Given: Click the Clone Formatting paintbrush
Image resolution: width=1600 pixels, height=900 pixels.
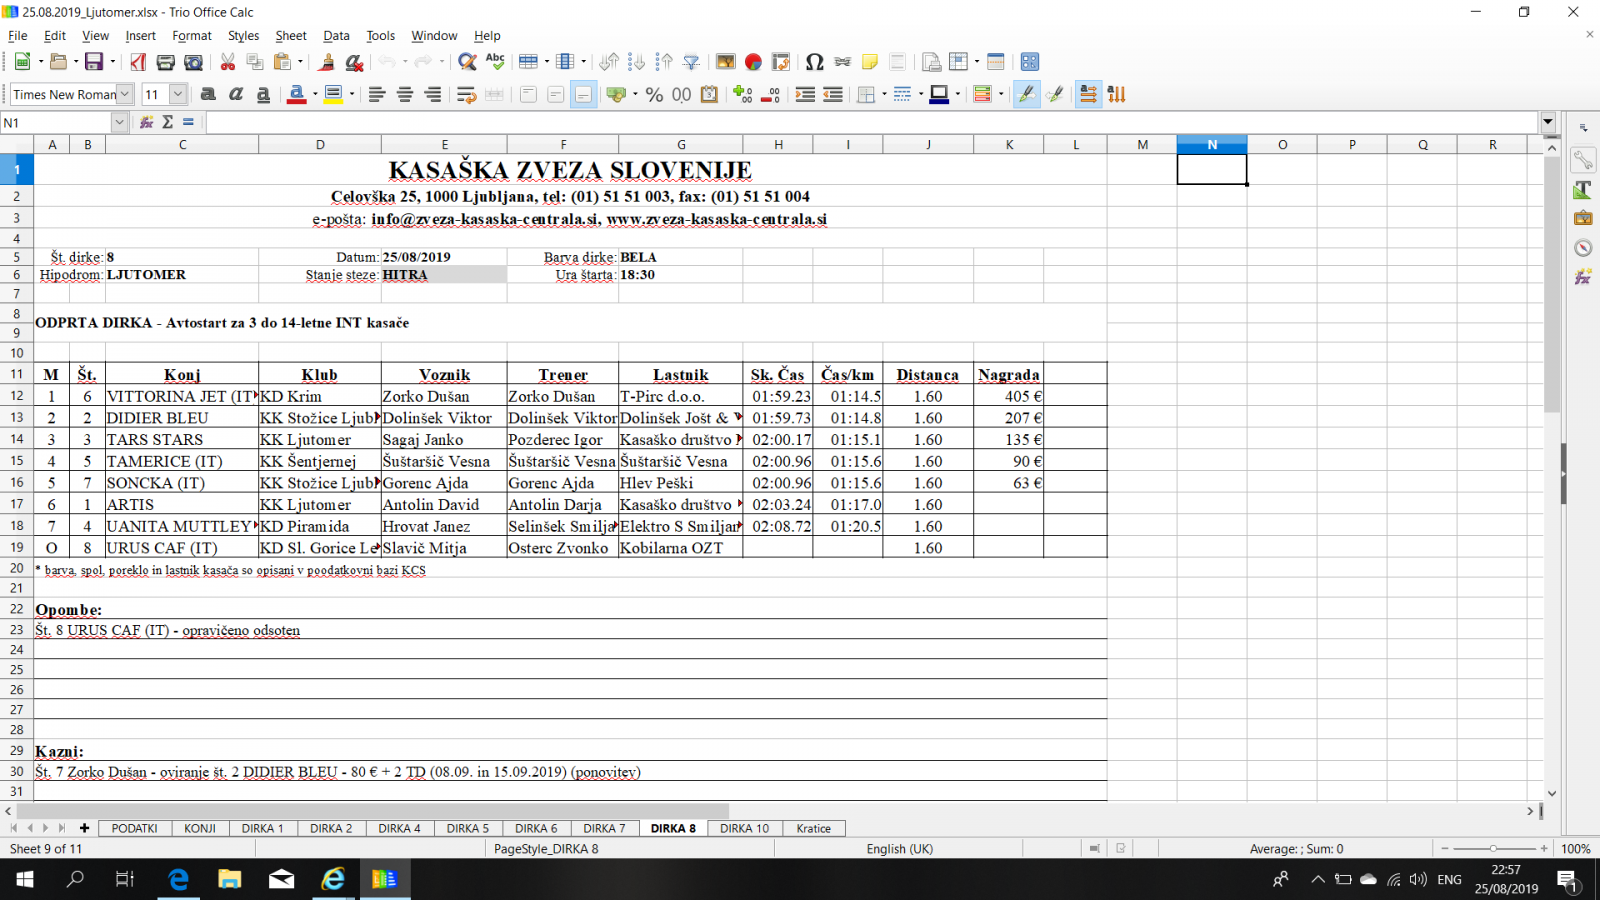Looking at the screenshot, I should [x=326, y=62].
